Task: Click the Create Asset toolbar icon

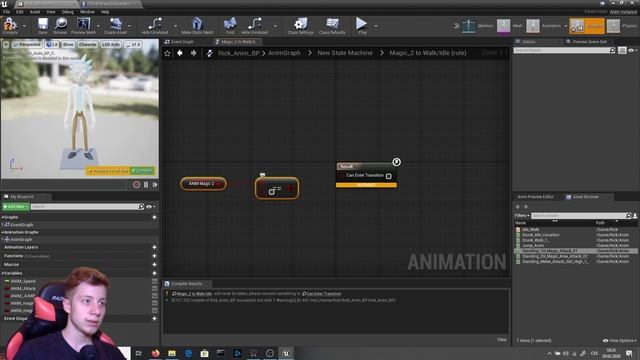Action: pyautogui.click(x=116, y=25)
